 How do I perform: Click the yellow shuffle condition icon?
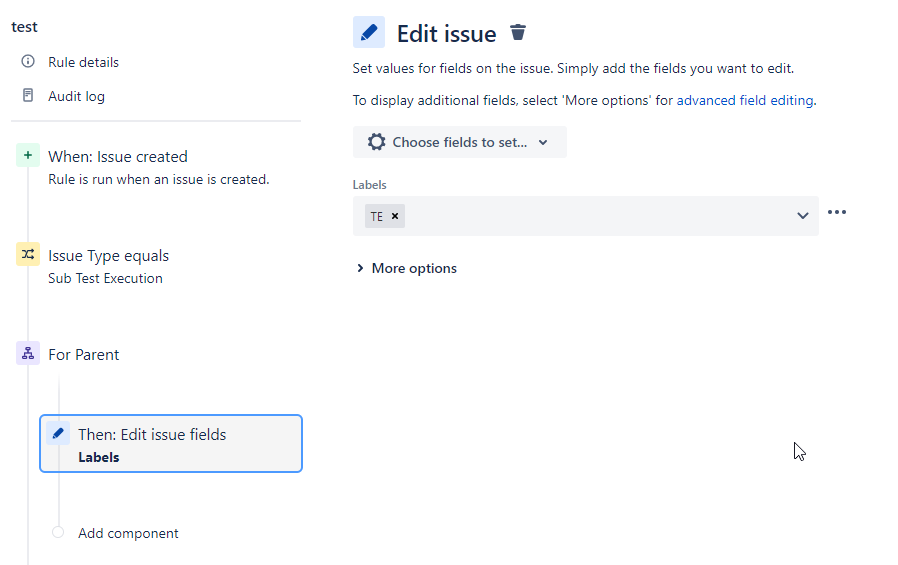click(28, 255)
